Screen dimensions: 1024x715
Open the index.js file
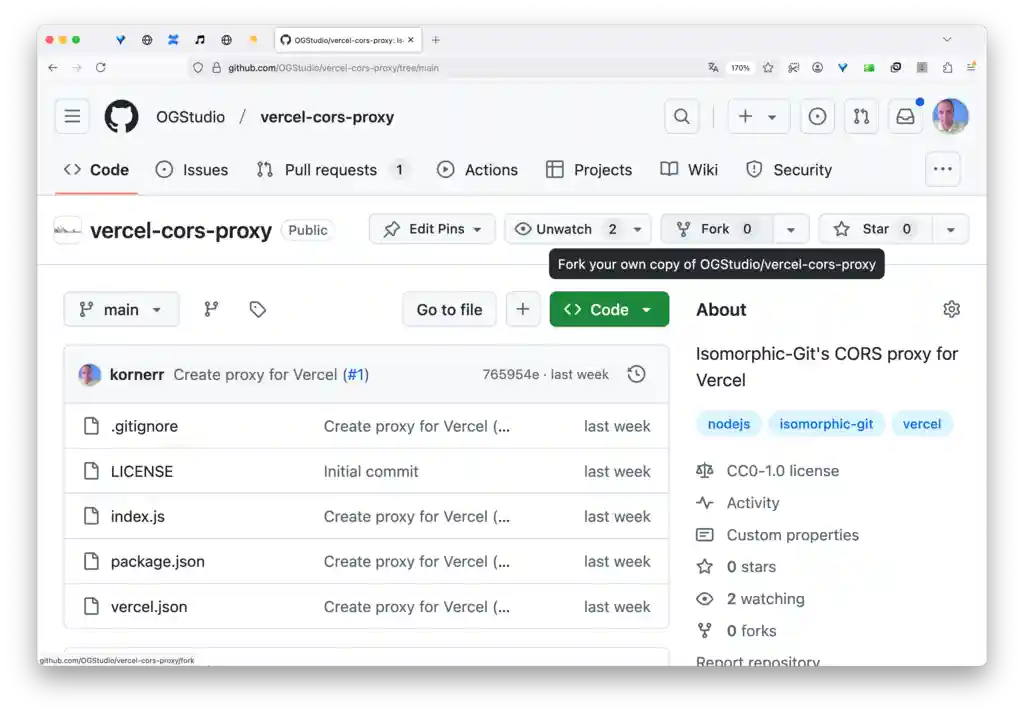click(x=138, y=516)
